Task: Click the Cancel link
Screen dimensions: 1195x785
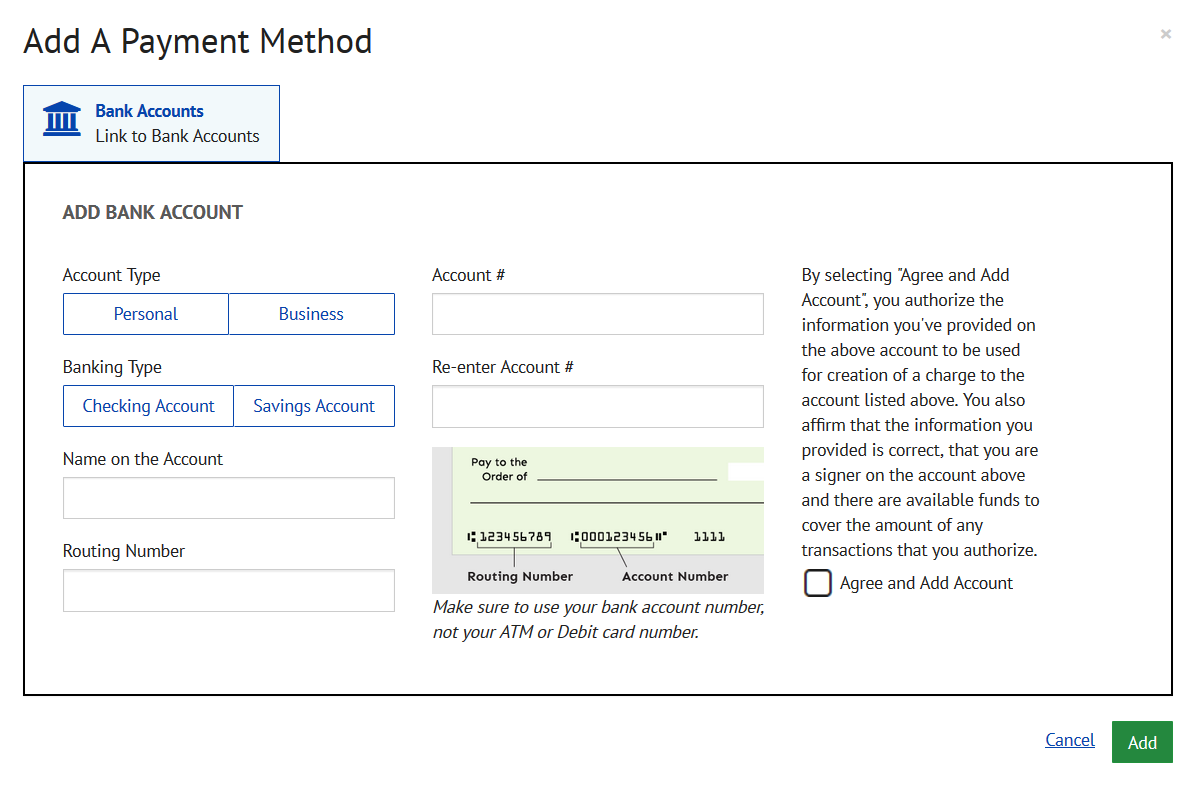Action: coord(1070,740)
